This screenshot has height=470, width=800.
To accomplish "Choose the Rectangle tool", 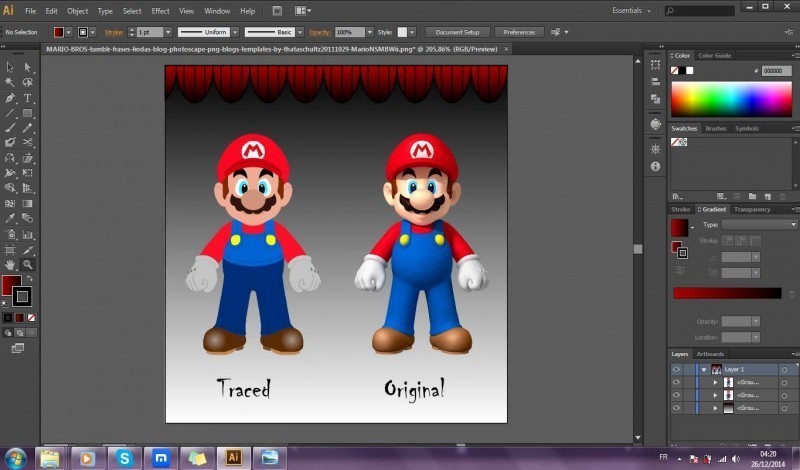I will click(28, 113).
